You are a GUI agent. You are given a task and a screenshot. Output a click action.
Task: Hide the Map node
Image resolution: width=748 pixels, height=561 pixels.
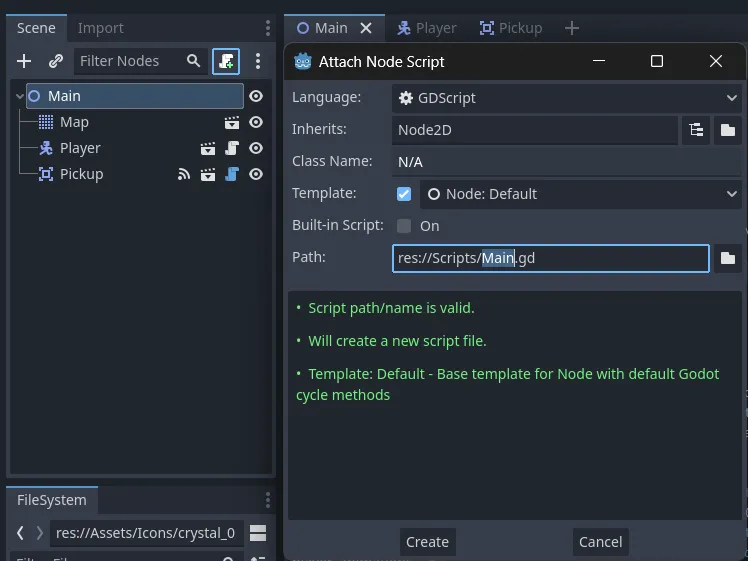(256, 123)
